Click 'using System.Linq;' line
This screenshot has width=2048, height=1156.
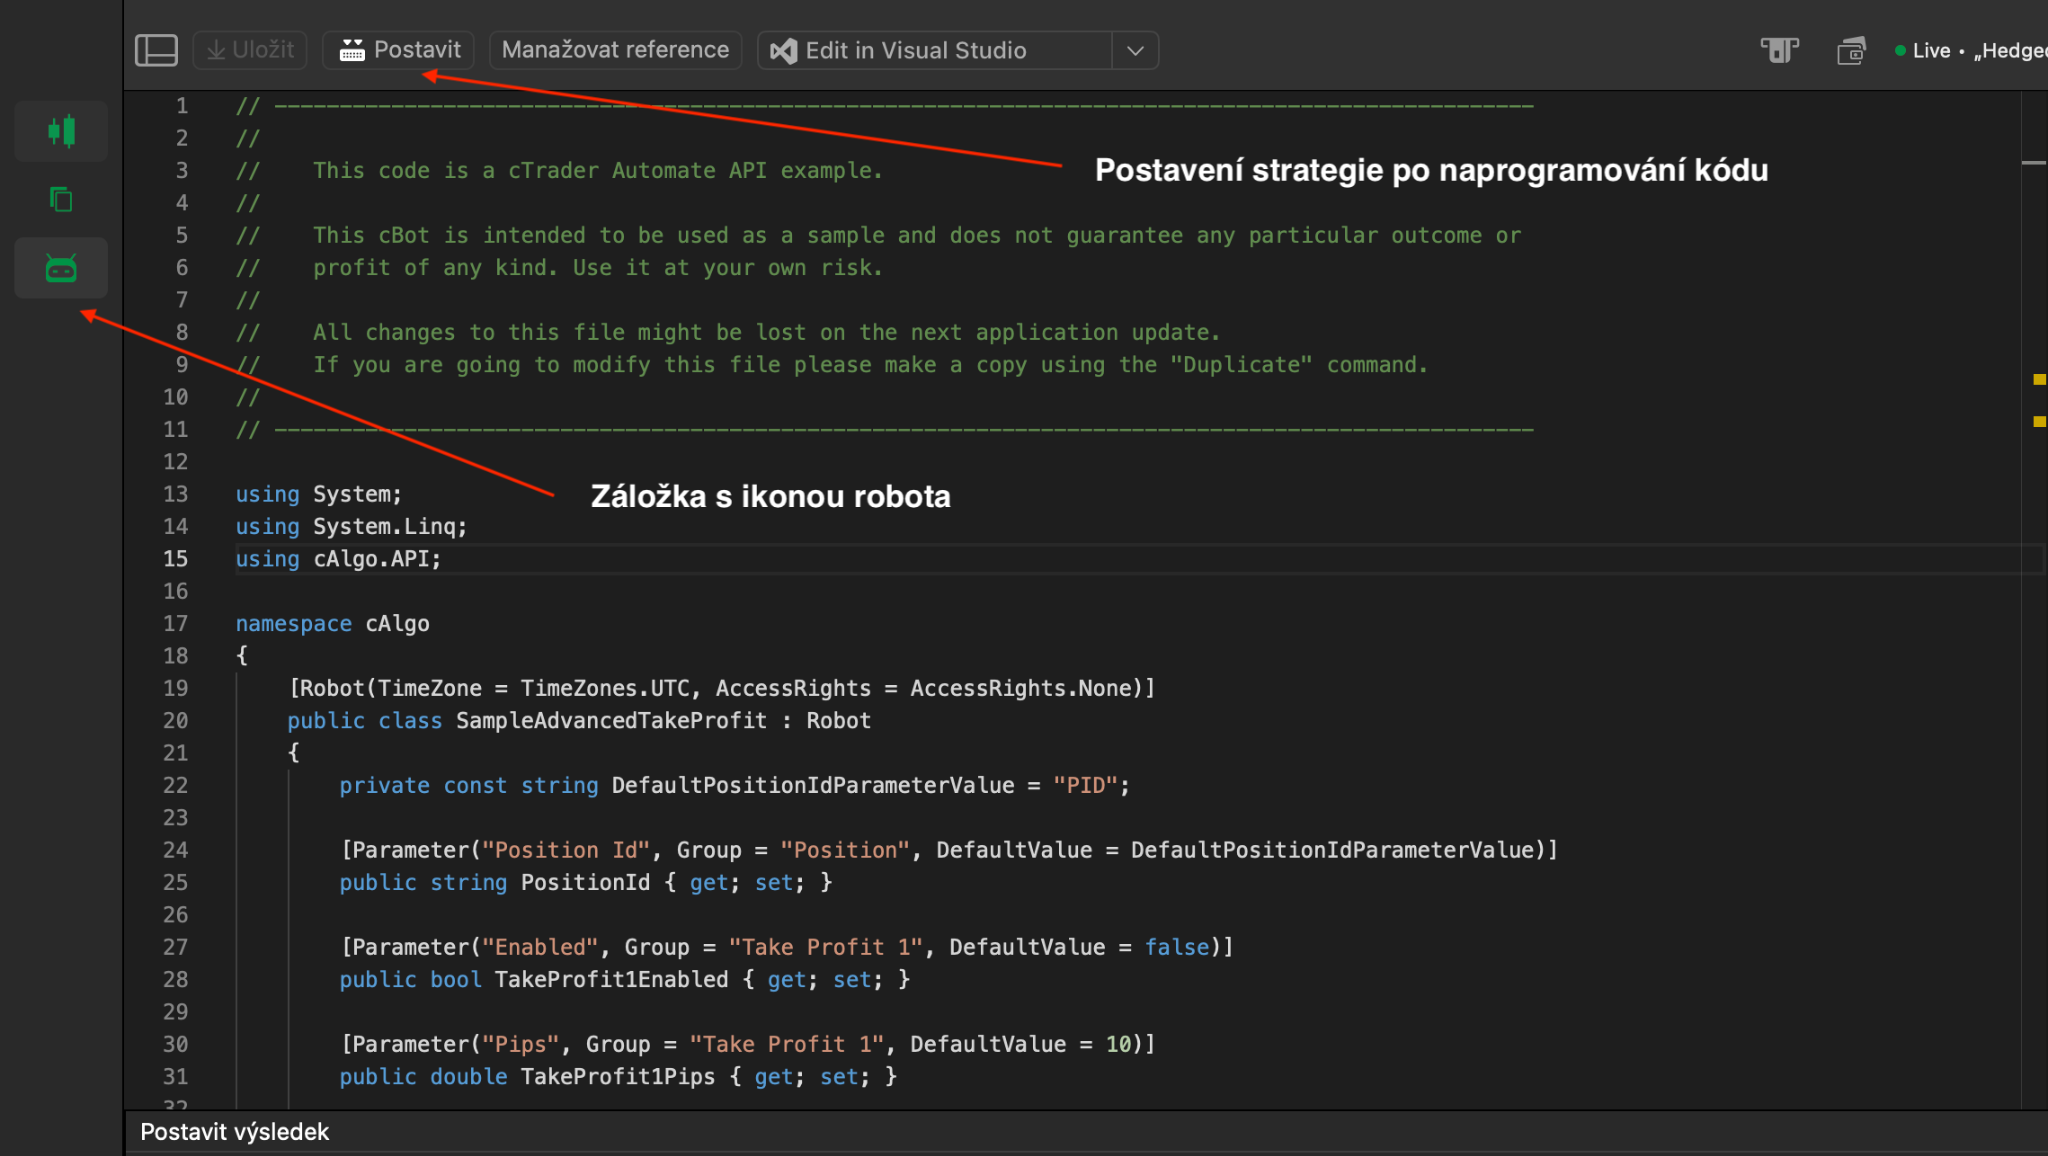coord(351,526)
